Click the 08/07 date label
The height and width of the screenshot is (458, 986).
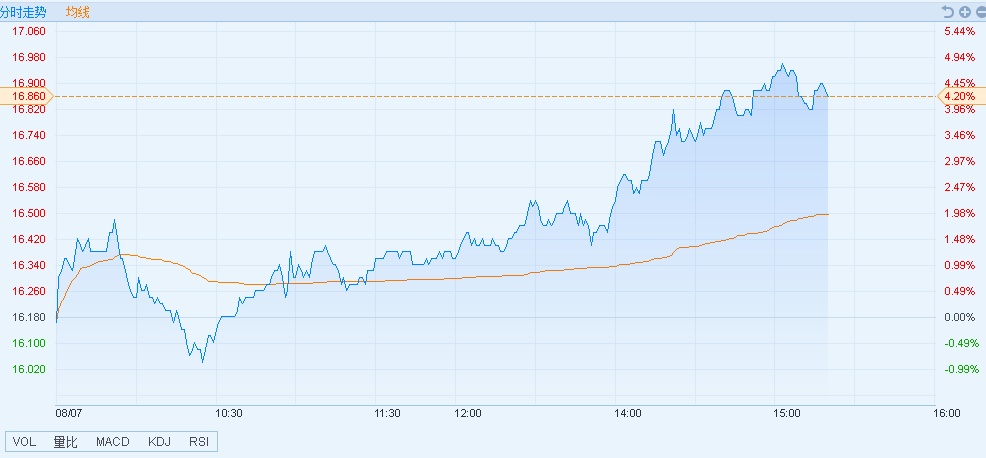click(x=68, y=413)
